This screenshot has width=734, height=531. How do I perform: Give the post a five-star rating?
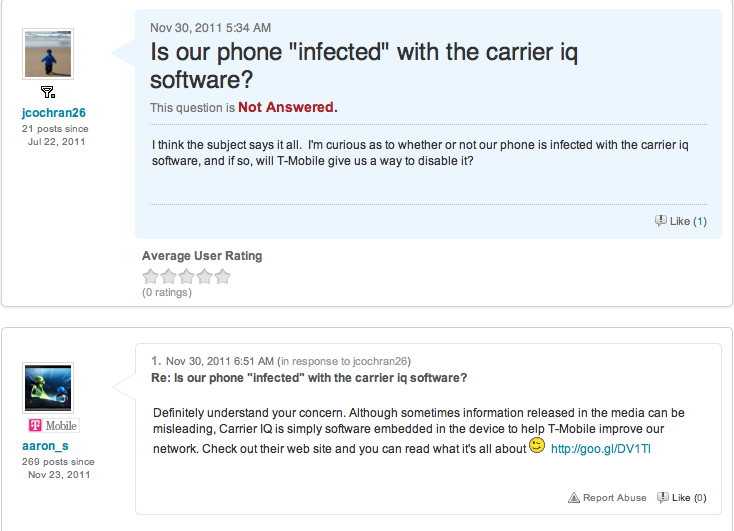(x=222, y=277)
